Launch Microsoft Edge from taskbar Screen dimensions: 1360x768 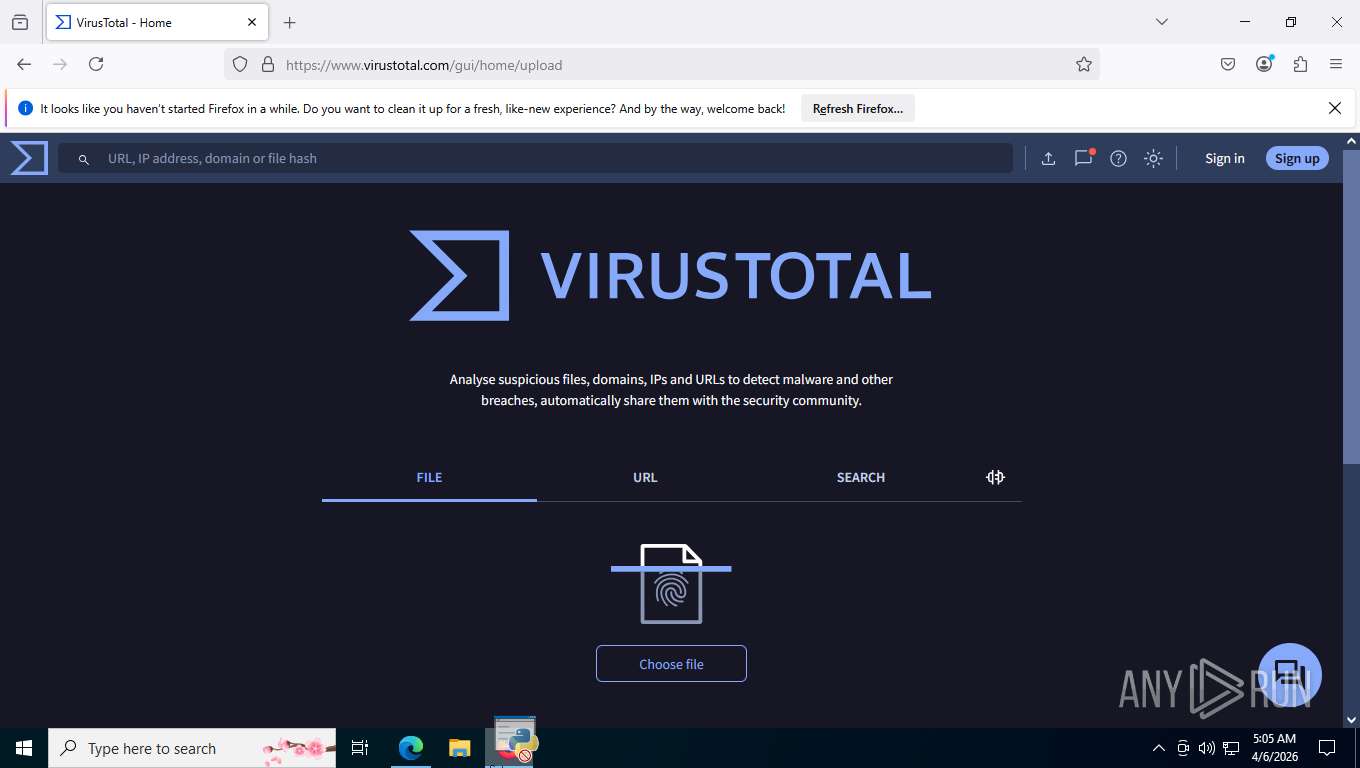[x=411, y=748]
